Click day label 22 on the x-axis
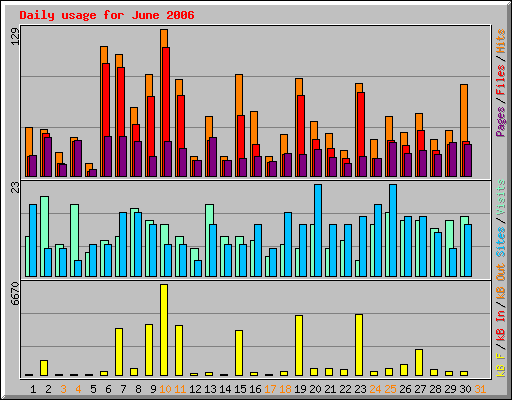The height and width of the screenshot is (400, 512). [x=345, y=389]
